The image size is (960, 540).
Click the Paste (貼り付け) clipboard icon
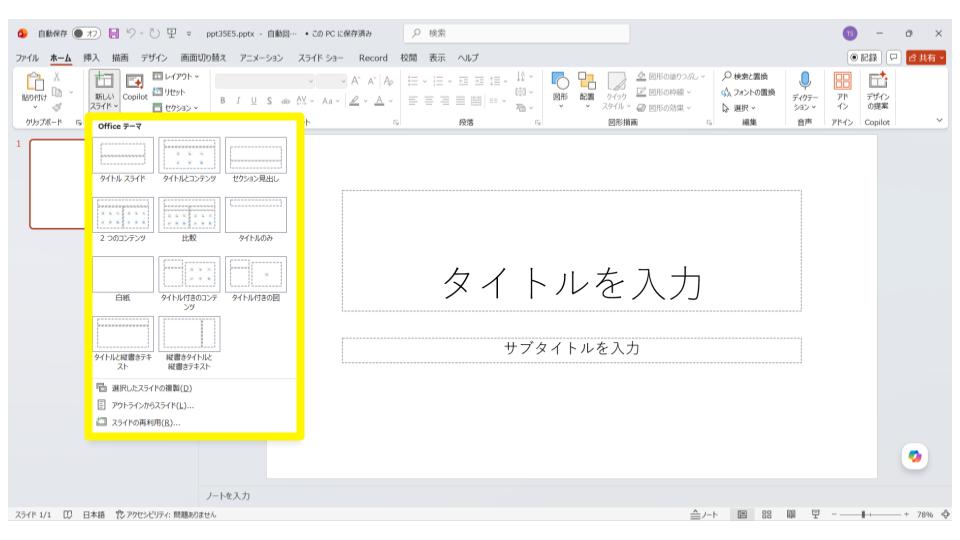(x=34, y=81)
